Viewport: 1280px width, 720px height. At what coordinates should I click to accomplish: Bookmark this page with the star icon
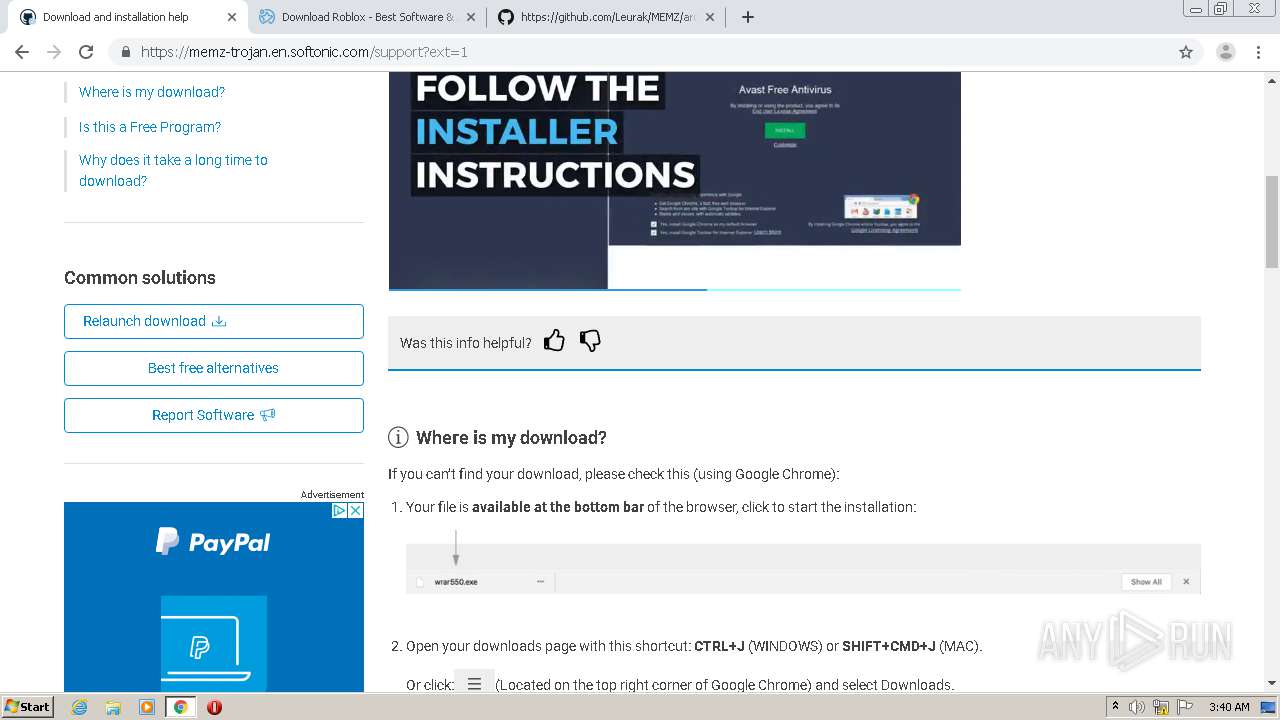(1186, 52)
